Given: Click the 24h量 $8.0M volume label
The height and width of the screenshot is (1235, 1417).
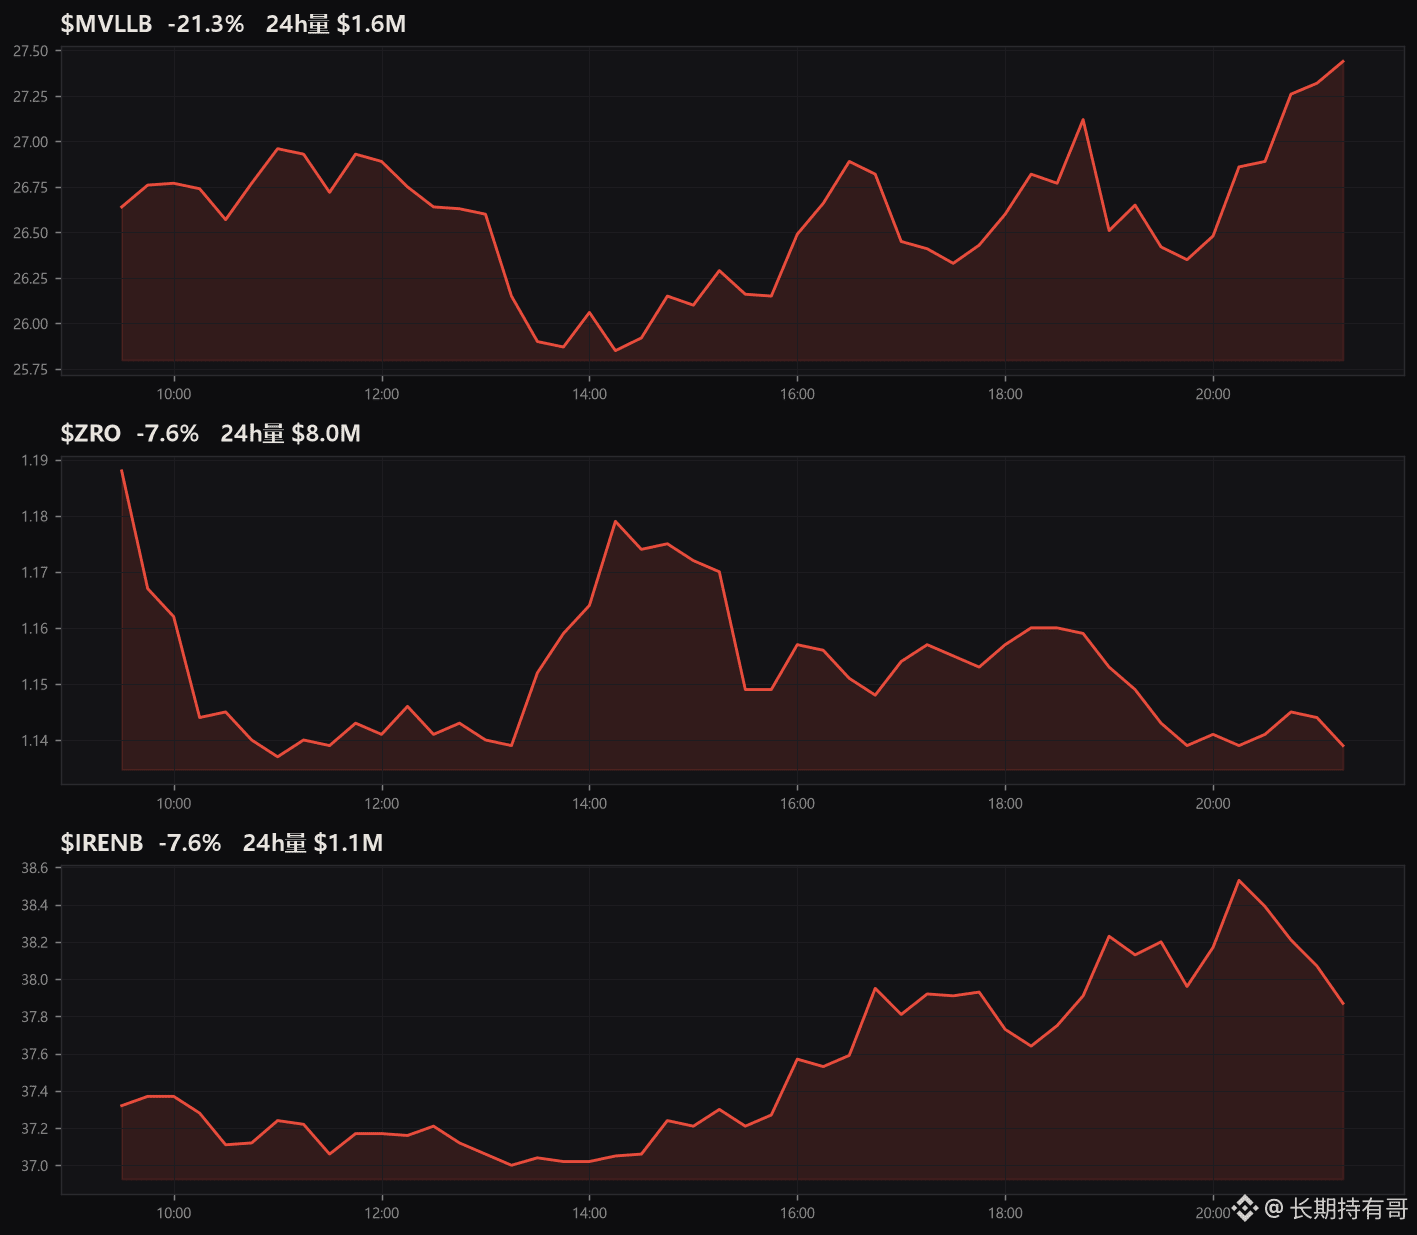Looking at the screenshot, I should 291,433.
